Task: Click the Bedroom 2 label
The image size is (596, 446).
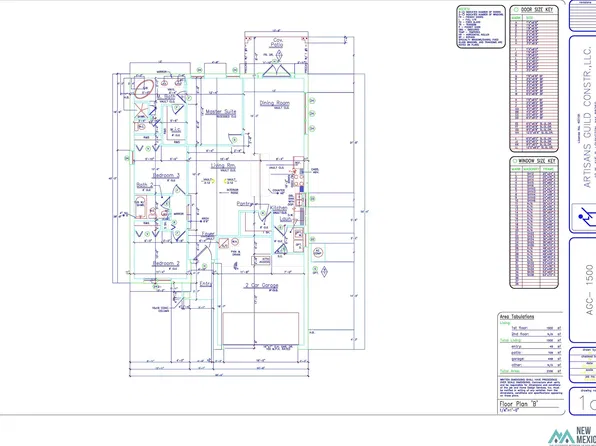Action: click(166, 263)
